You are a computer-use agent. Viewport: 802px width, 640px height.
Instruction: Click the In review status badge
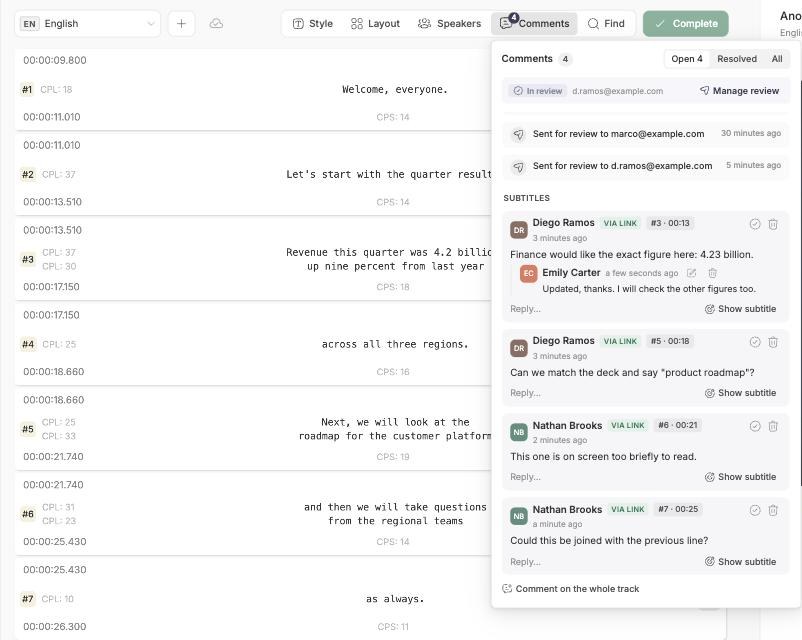point(538,91)
